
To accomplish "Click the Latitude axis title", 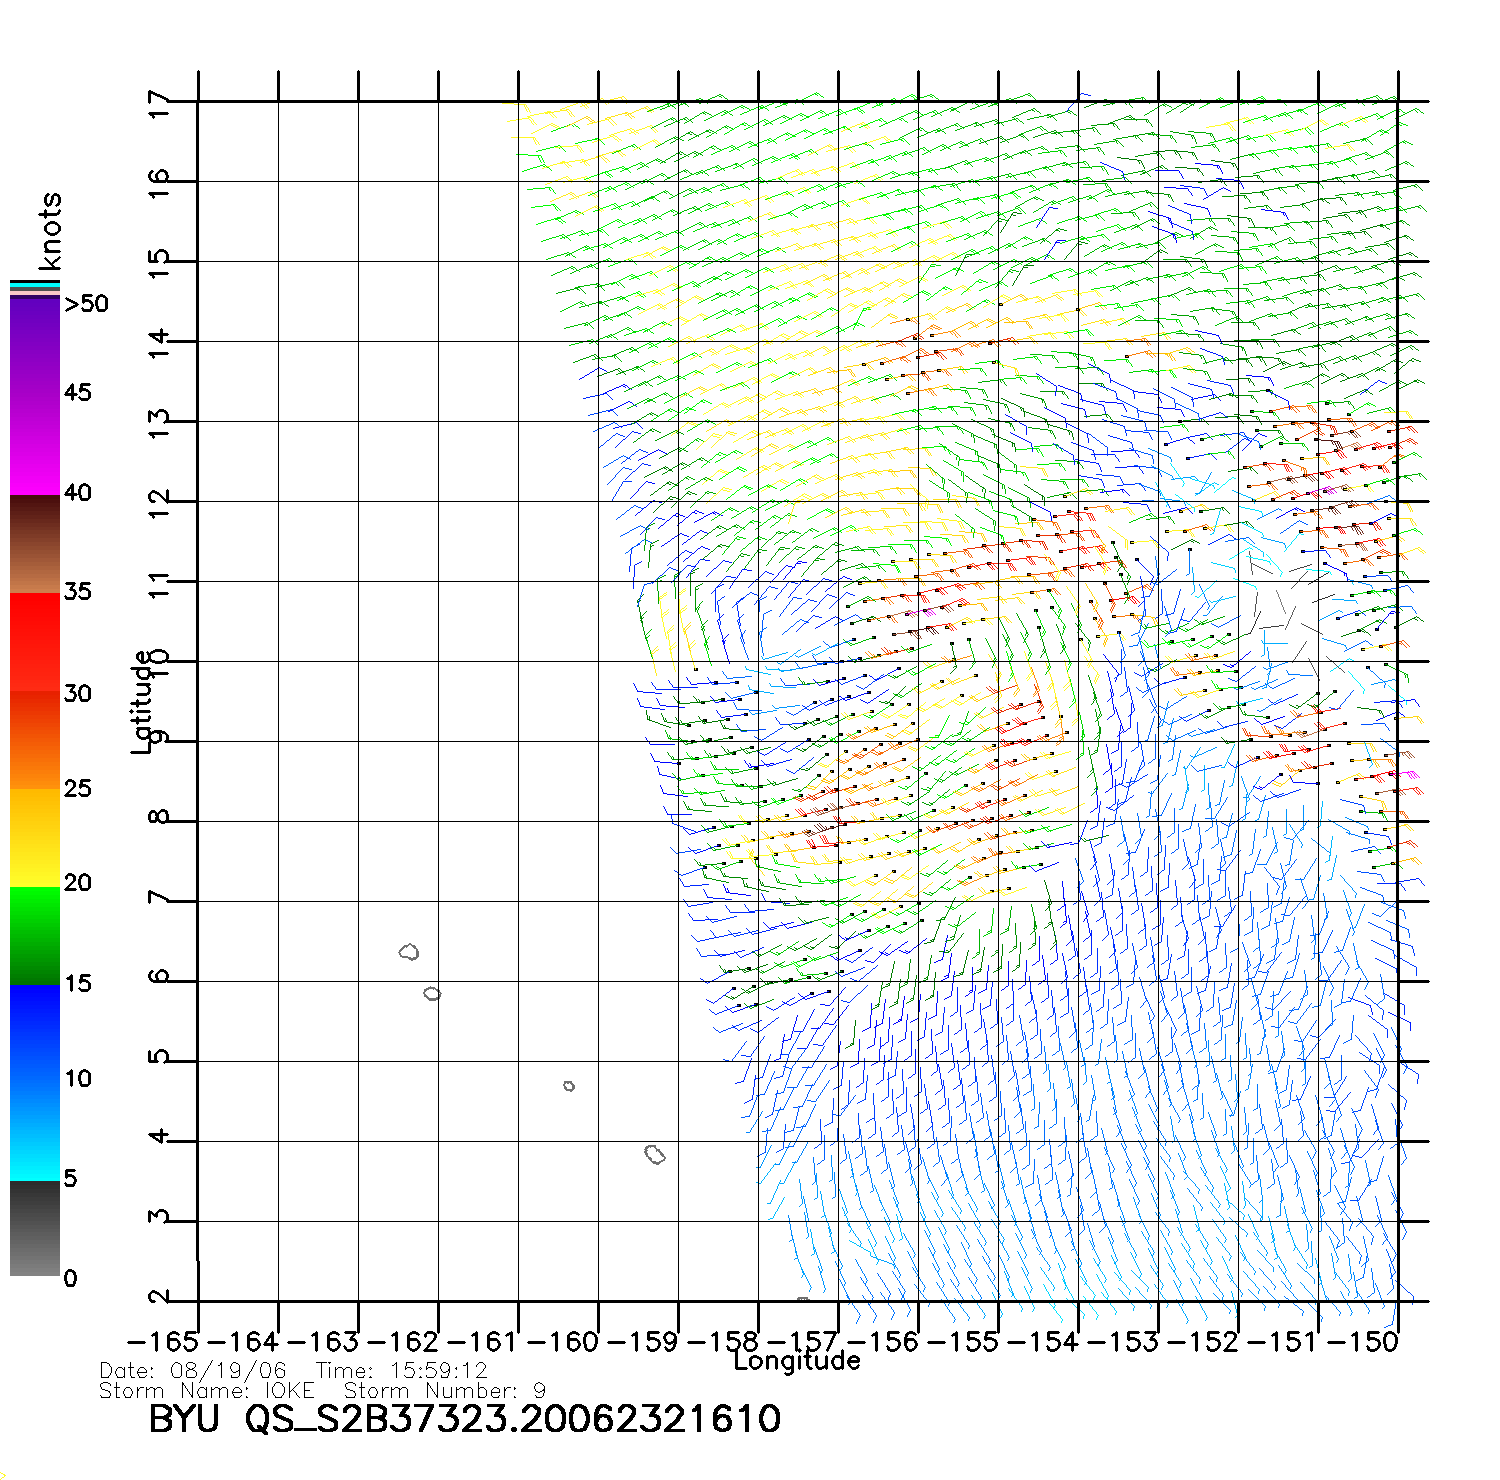I will (141, 702).
